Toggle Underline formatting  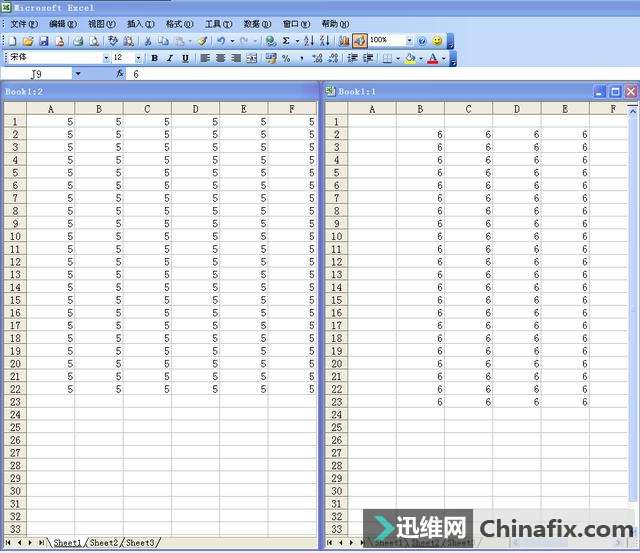pos(185,58)
